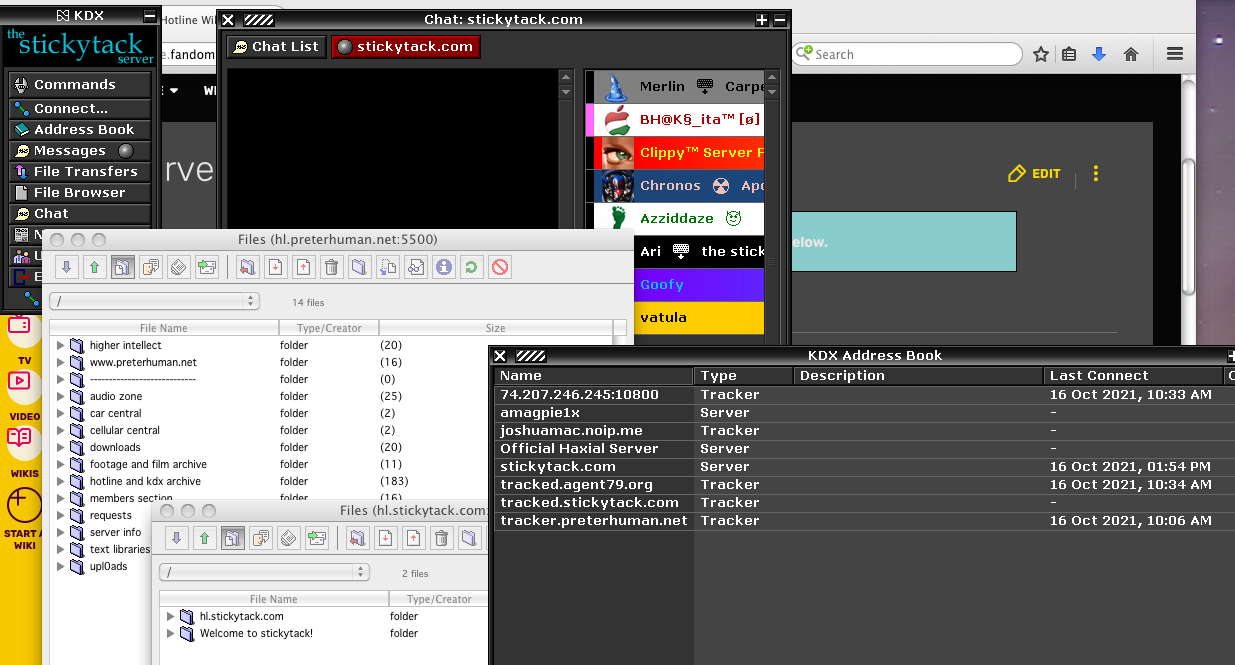Select user Azziddaze in the chat user list

point(675,219)
